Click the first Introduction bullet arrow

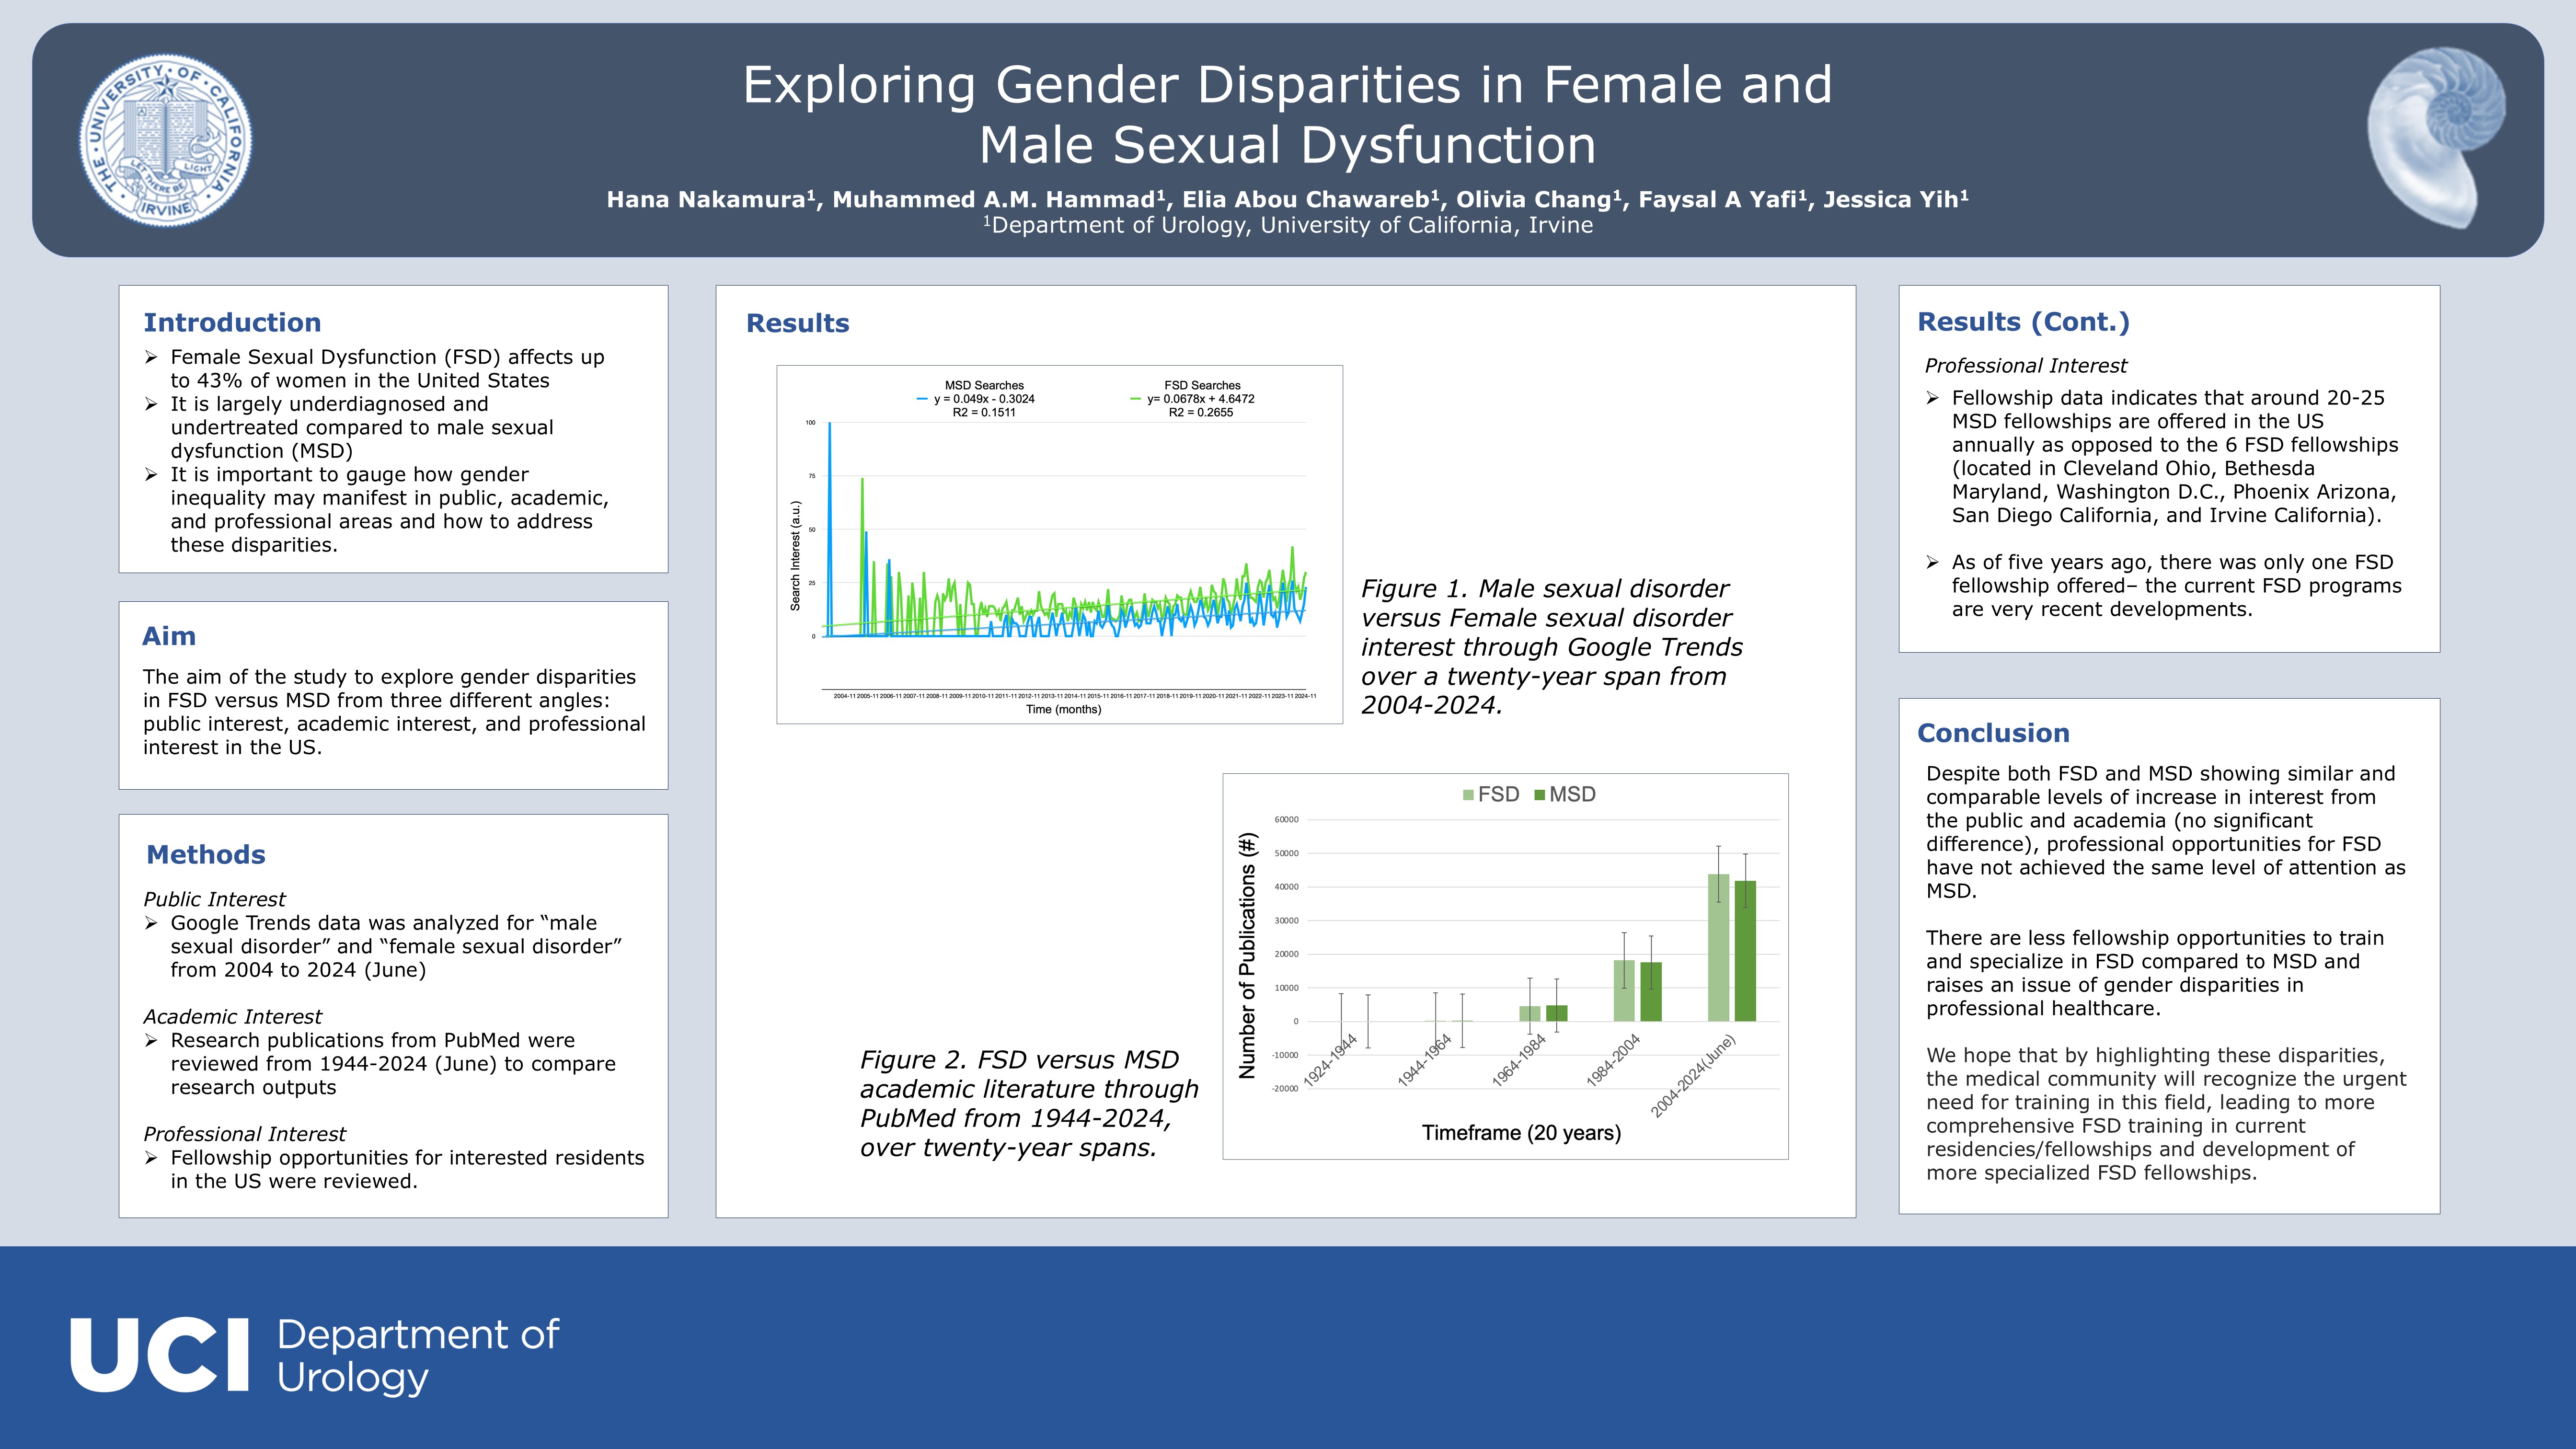(x=151, y=357)
